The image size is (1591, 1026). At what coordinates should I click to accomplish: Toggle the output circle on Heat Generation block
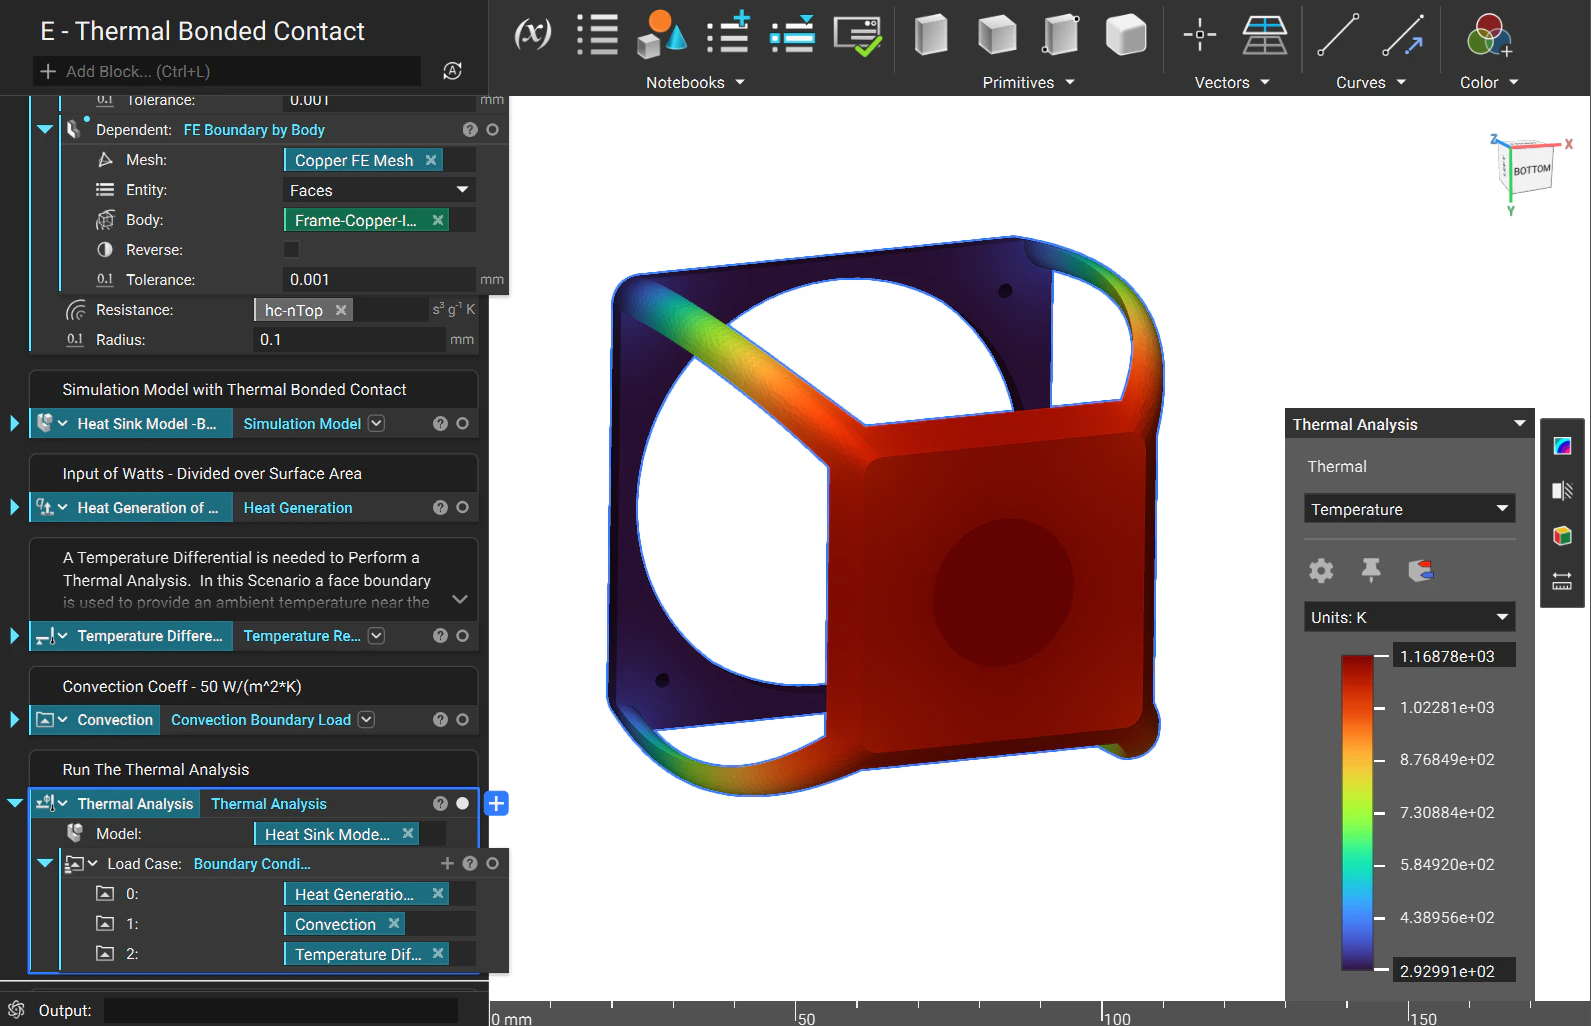coord(462,508)
